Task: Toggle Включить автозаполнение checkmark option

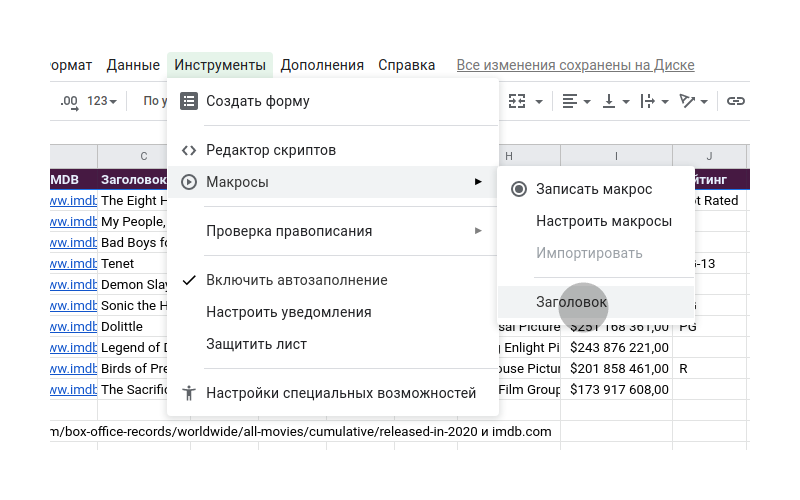Action: [296, 280]
